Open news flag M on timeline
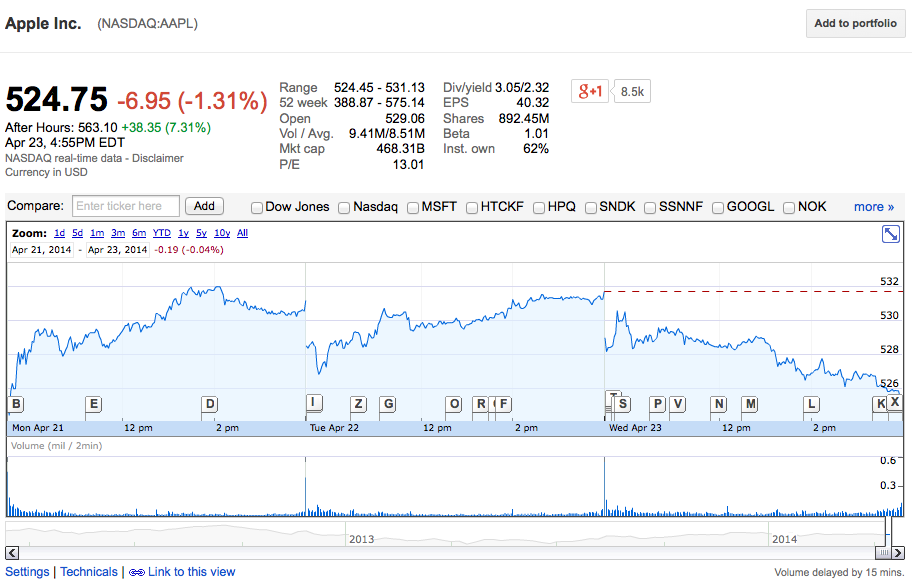 [x=750, y=404]
